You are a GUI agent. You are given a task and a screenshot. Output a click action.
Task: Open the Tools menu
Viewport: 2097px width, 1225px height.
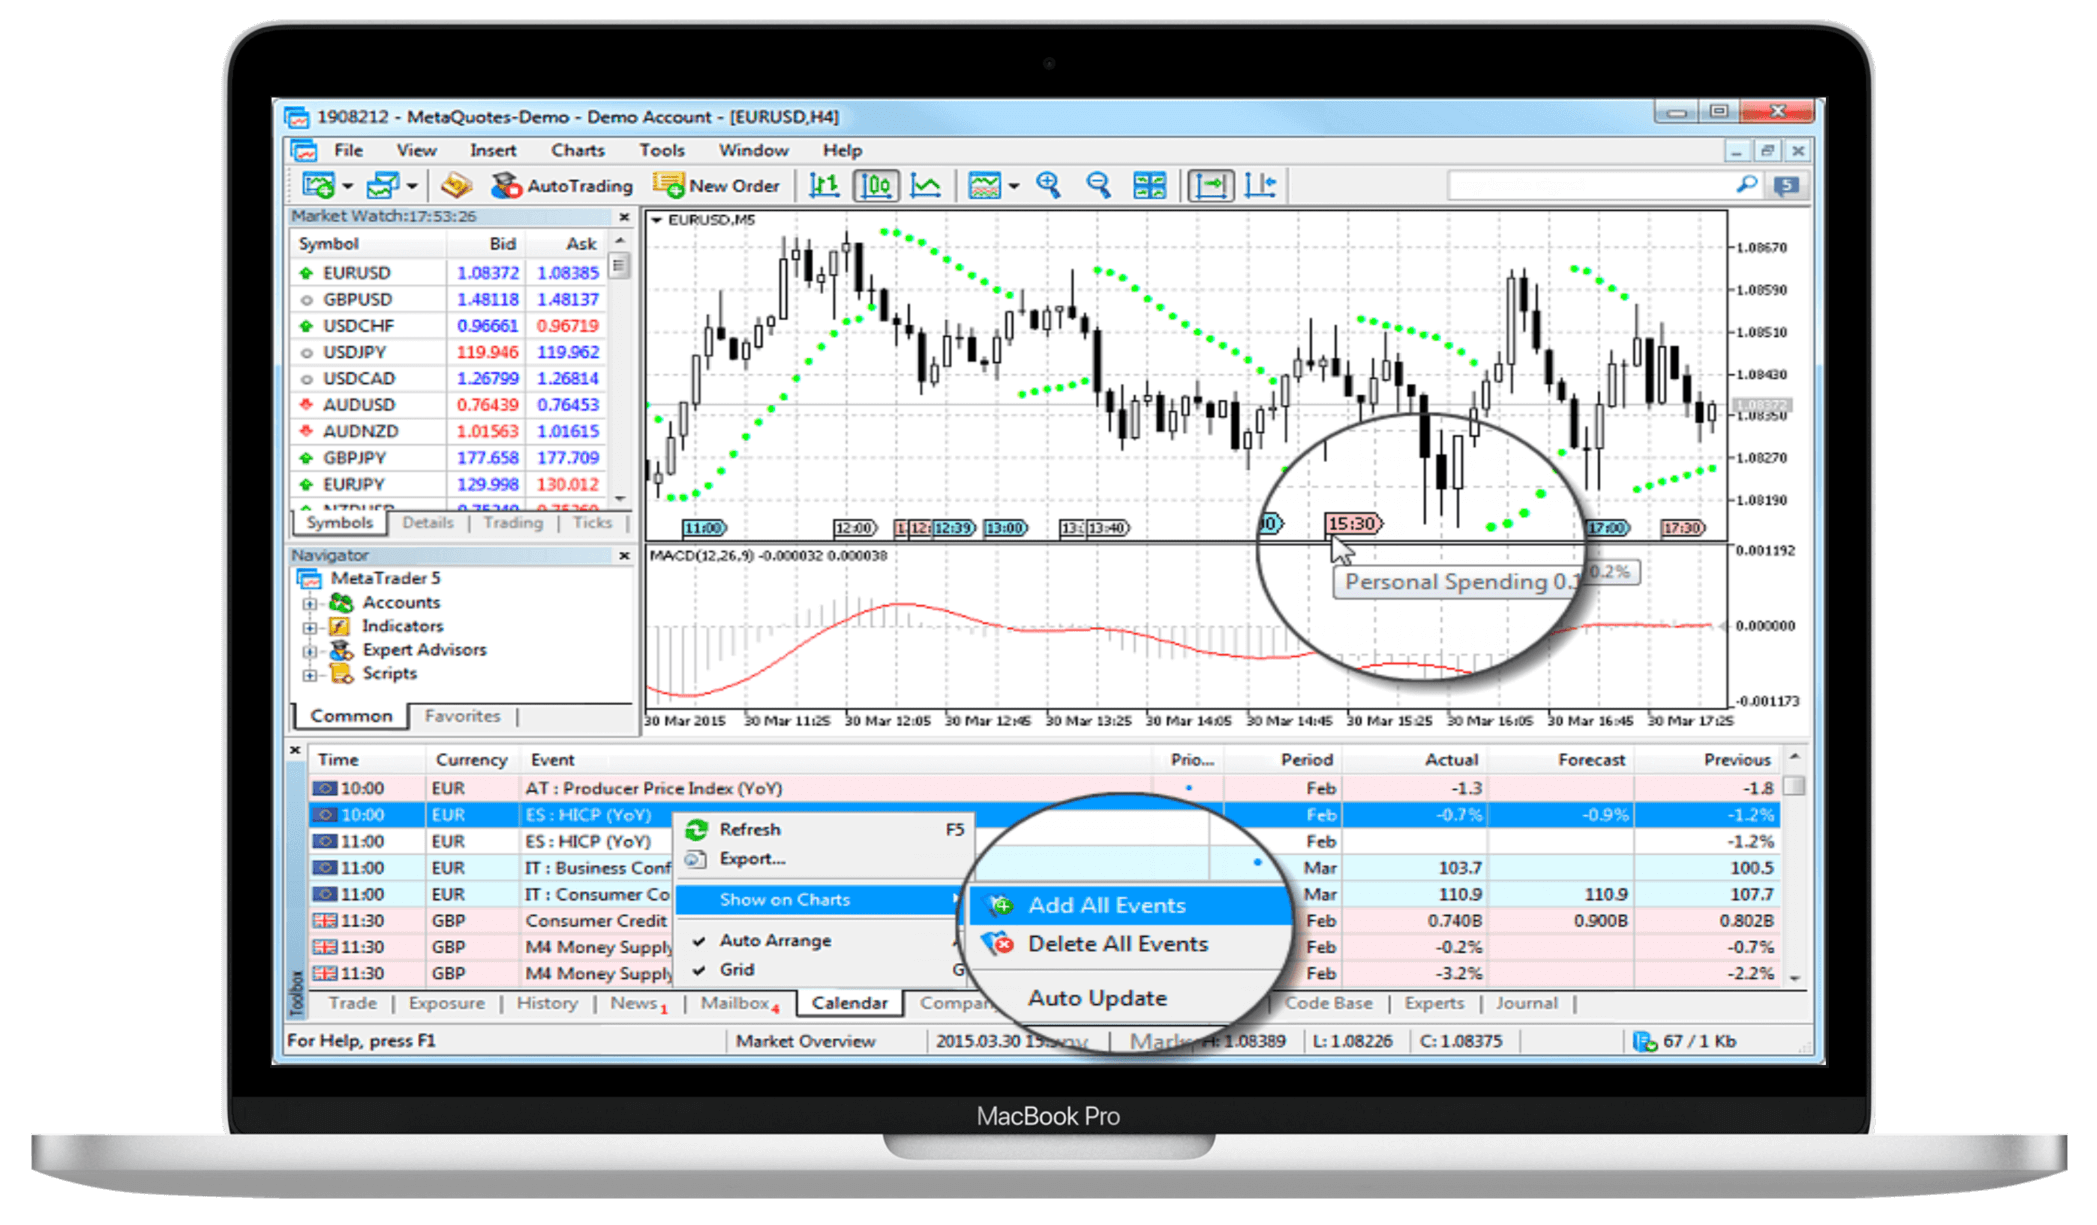(x=662, y=150)
